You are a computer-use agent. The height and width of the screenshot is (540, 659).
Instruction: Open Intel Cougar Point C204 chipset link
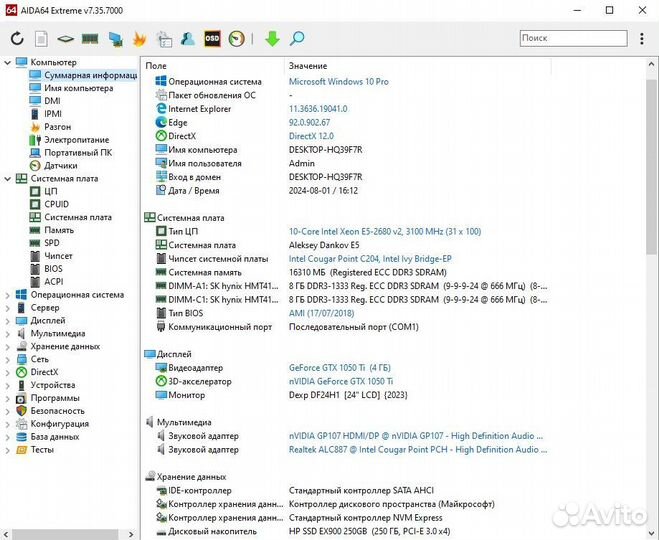[x=370, y=259]
